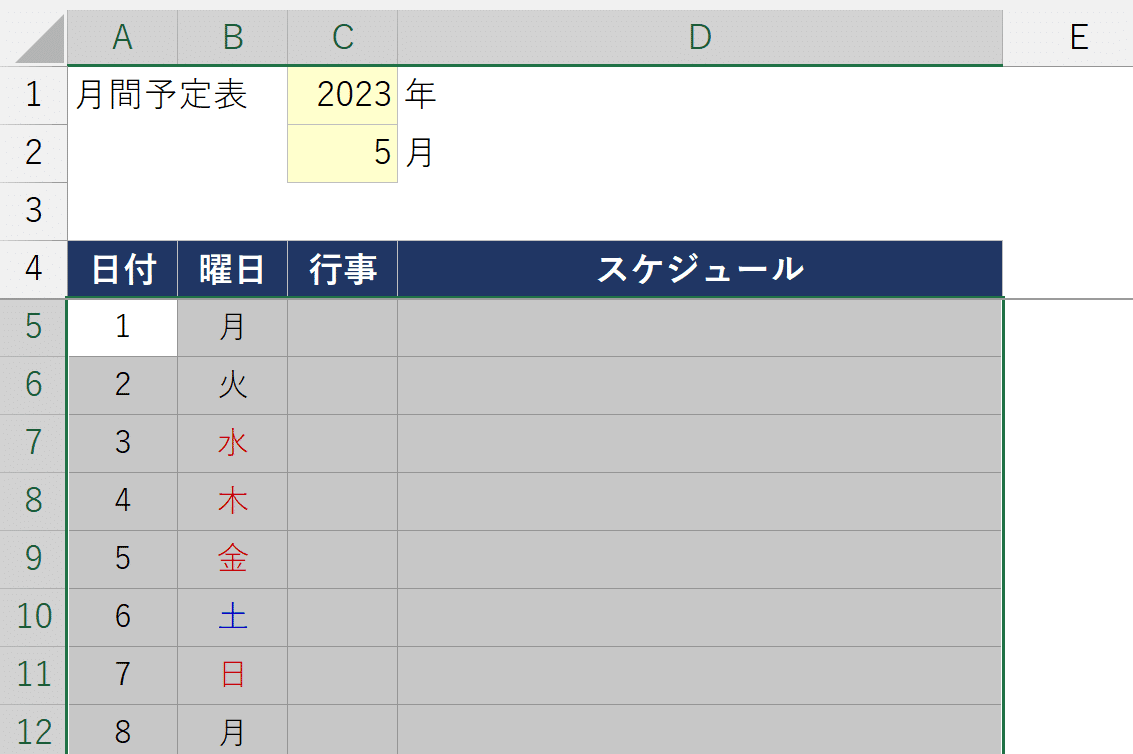This screenshot has width=1133, height=754.
Task: Click the スケジュール table header cell
Action: [x=700, y=269]
